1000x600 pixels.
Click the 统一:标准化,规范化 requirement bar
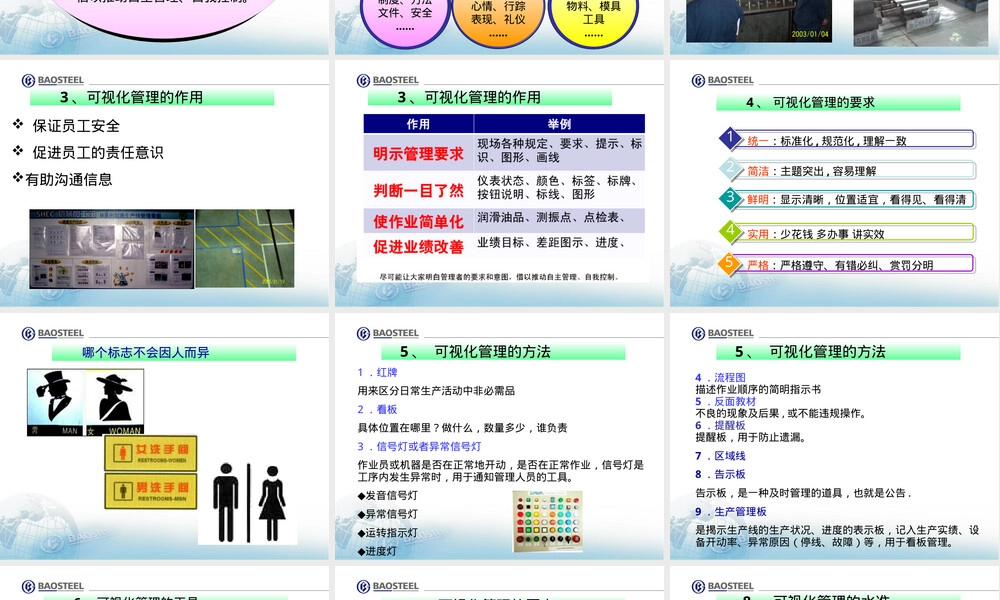[858, 140]
